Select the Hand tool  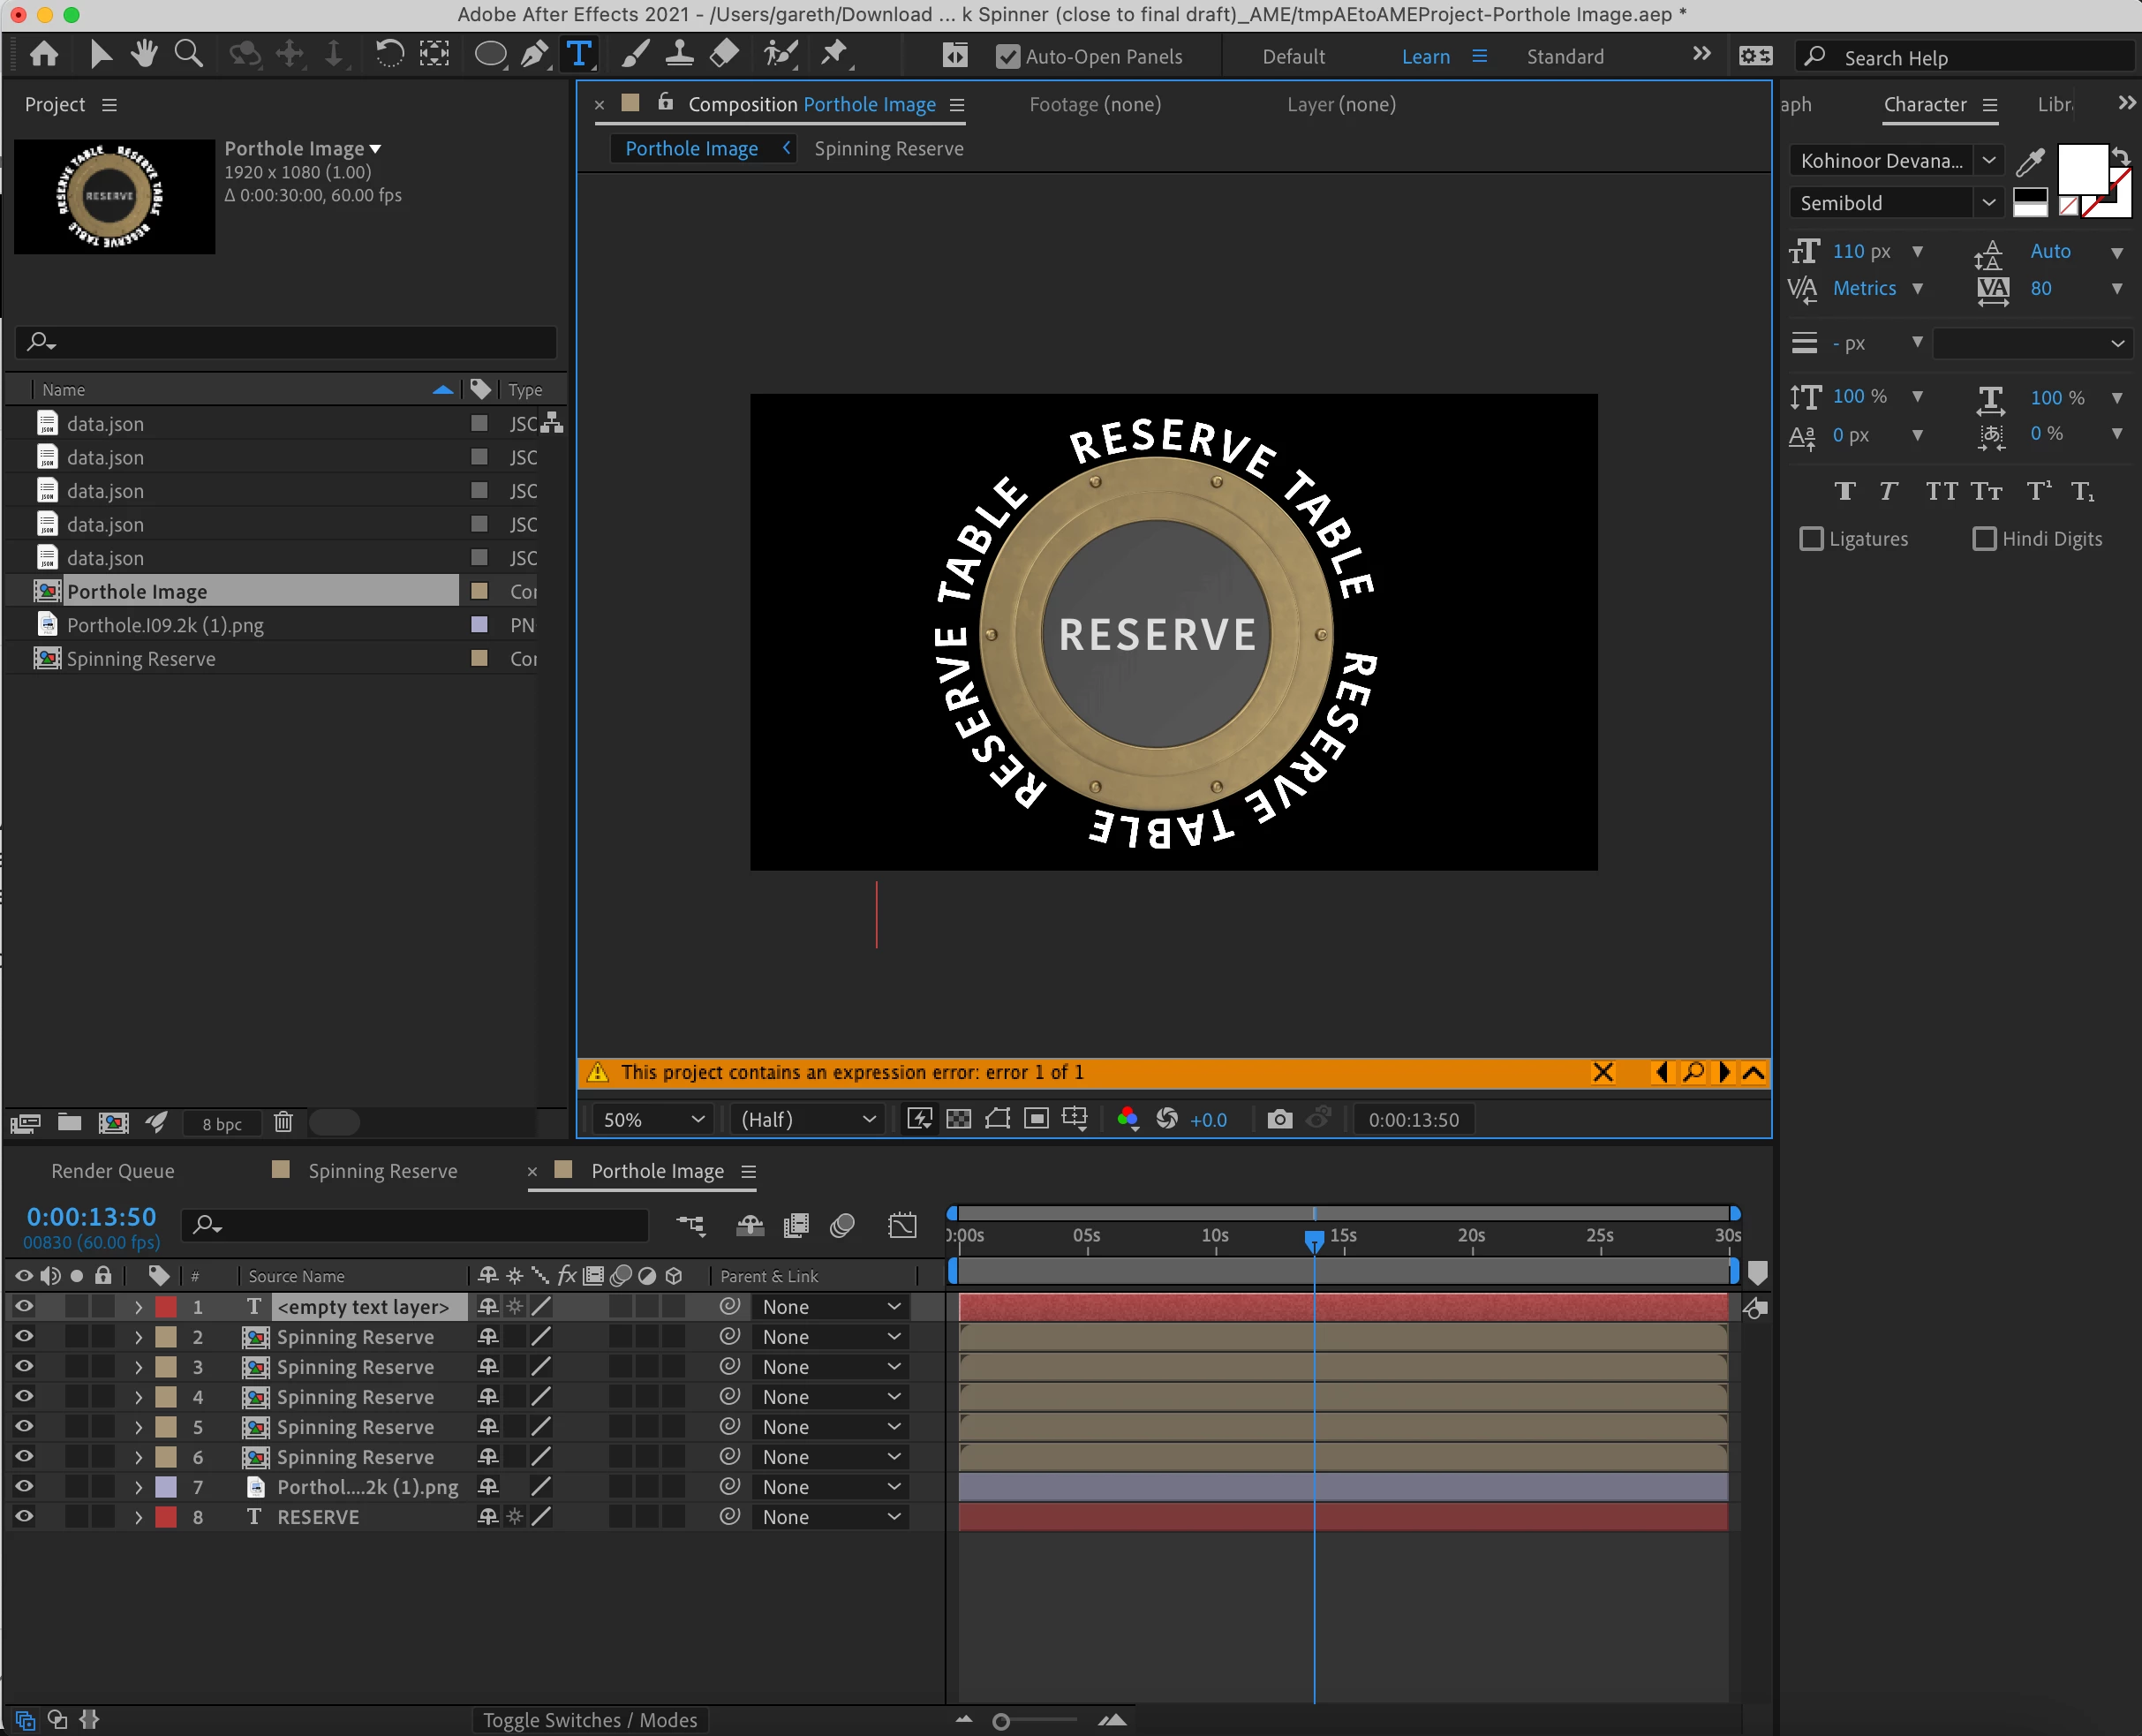click(x=144, y=54)
